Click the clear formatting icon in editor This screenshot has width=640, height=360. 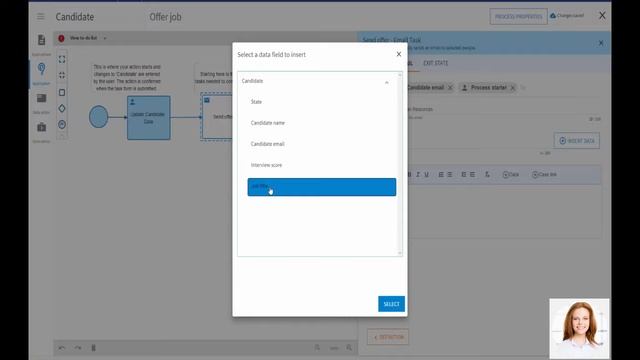(x=487, y=175)
